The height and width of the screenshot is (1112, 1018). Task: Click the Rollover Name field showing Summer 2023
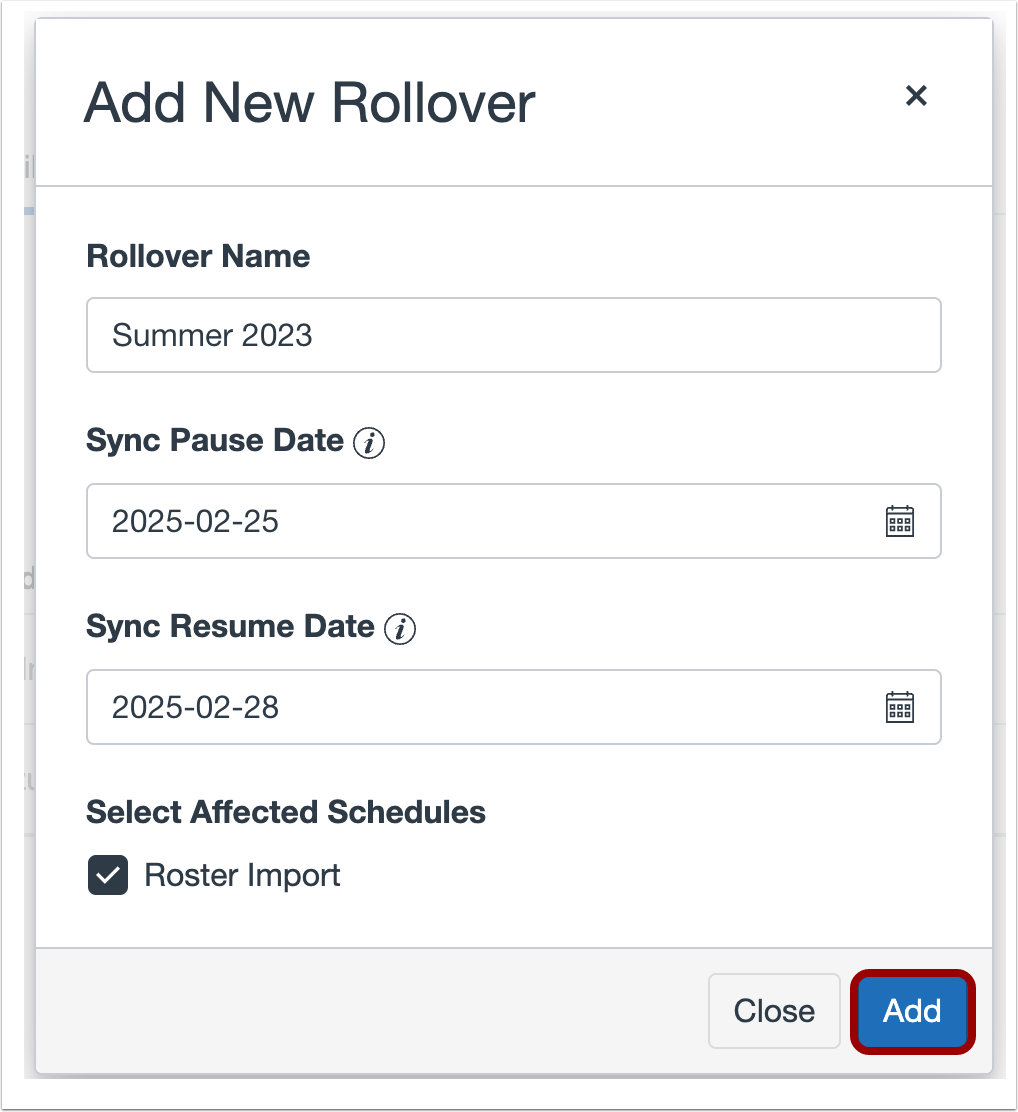pyautogui.click(x=513, y=335)
